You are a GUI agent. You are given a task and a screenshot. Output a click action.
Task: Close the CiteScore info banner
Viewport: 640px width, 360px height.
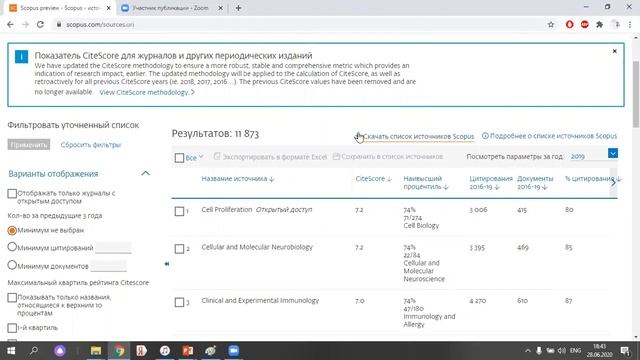tap(614, 51)
